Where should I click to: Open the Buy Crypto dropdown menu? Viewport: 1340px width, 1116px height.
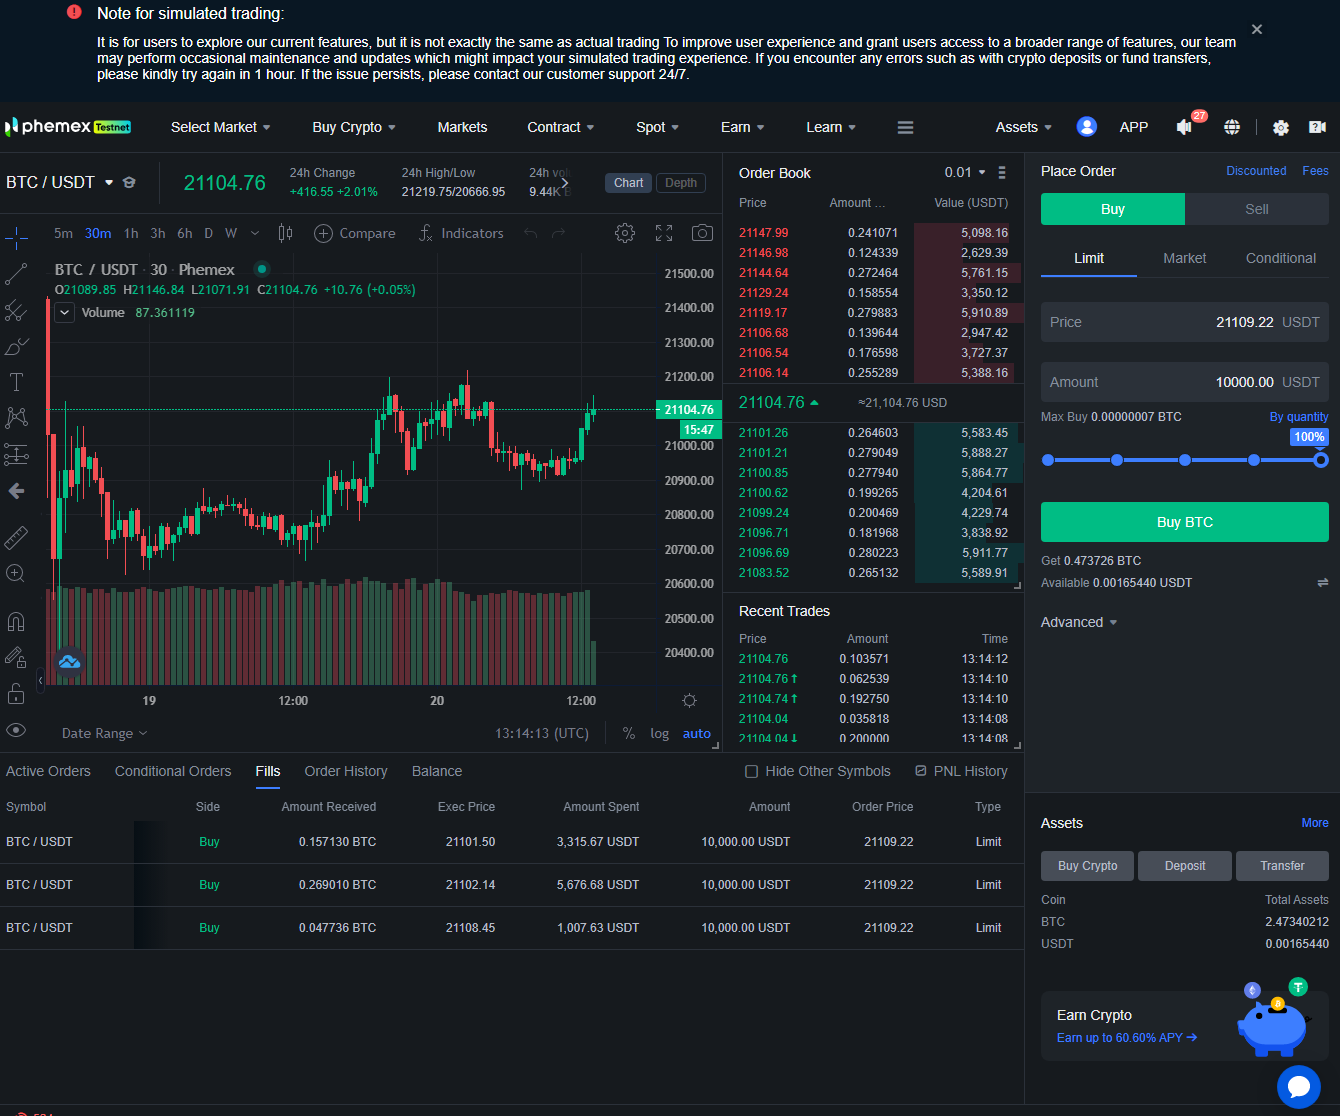(354, 127)
